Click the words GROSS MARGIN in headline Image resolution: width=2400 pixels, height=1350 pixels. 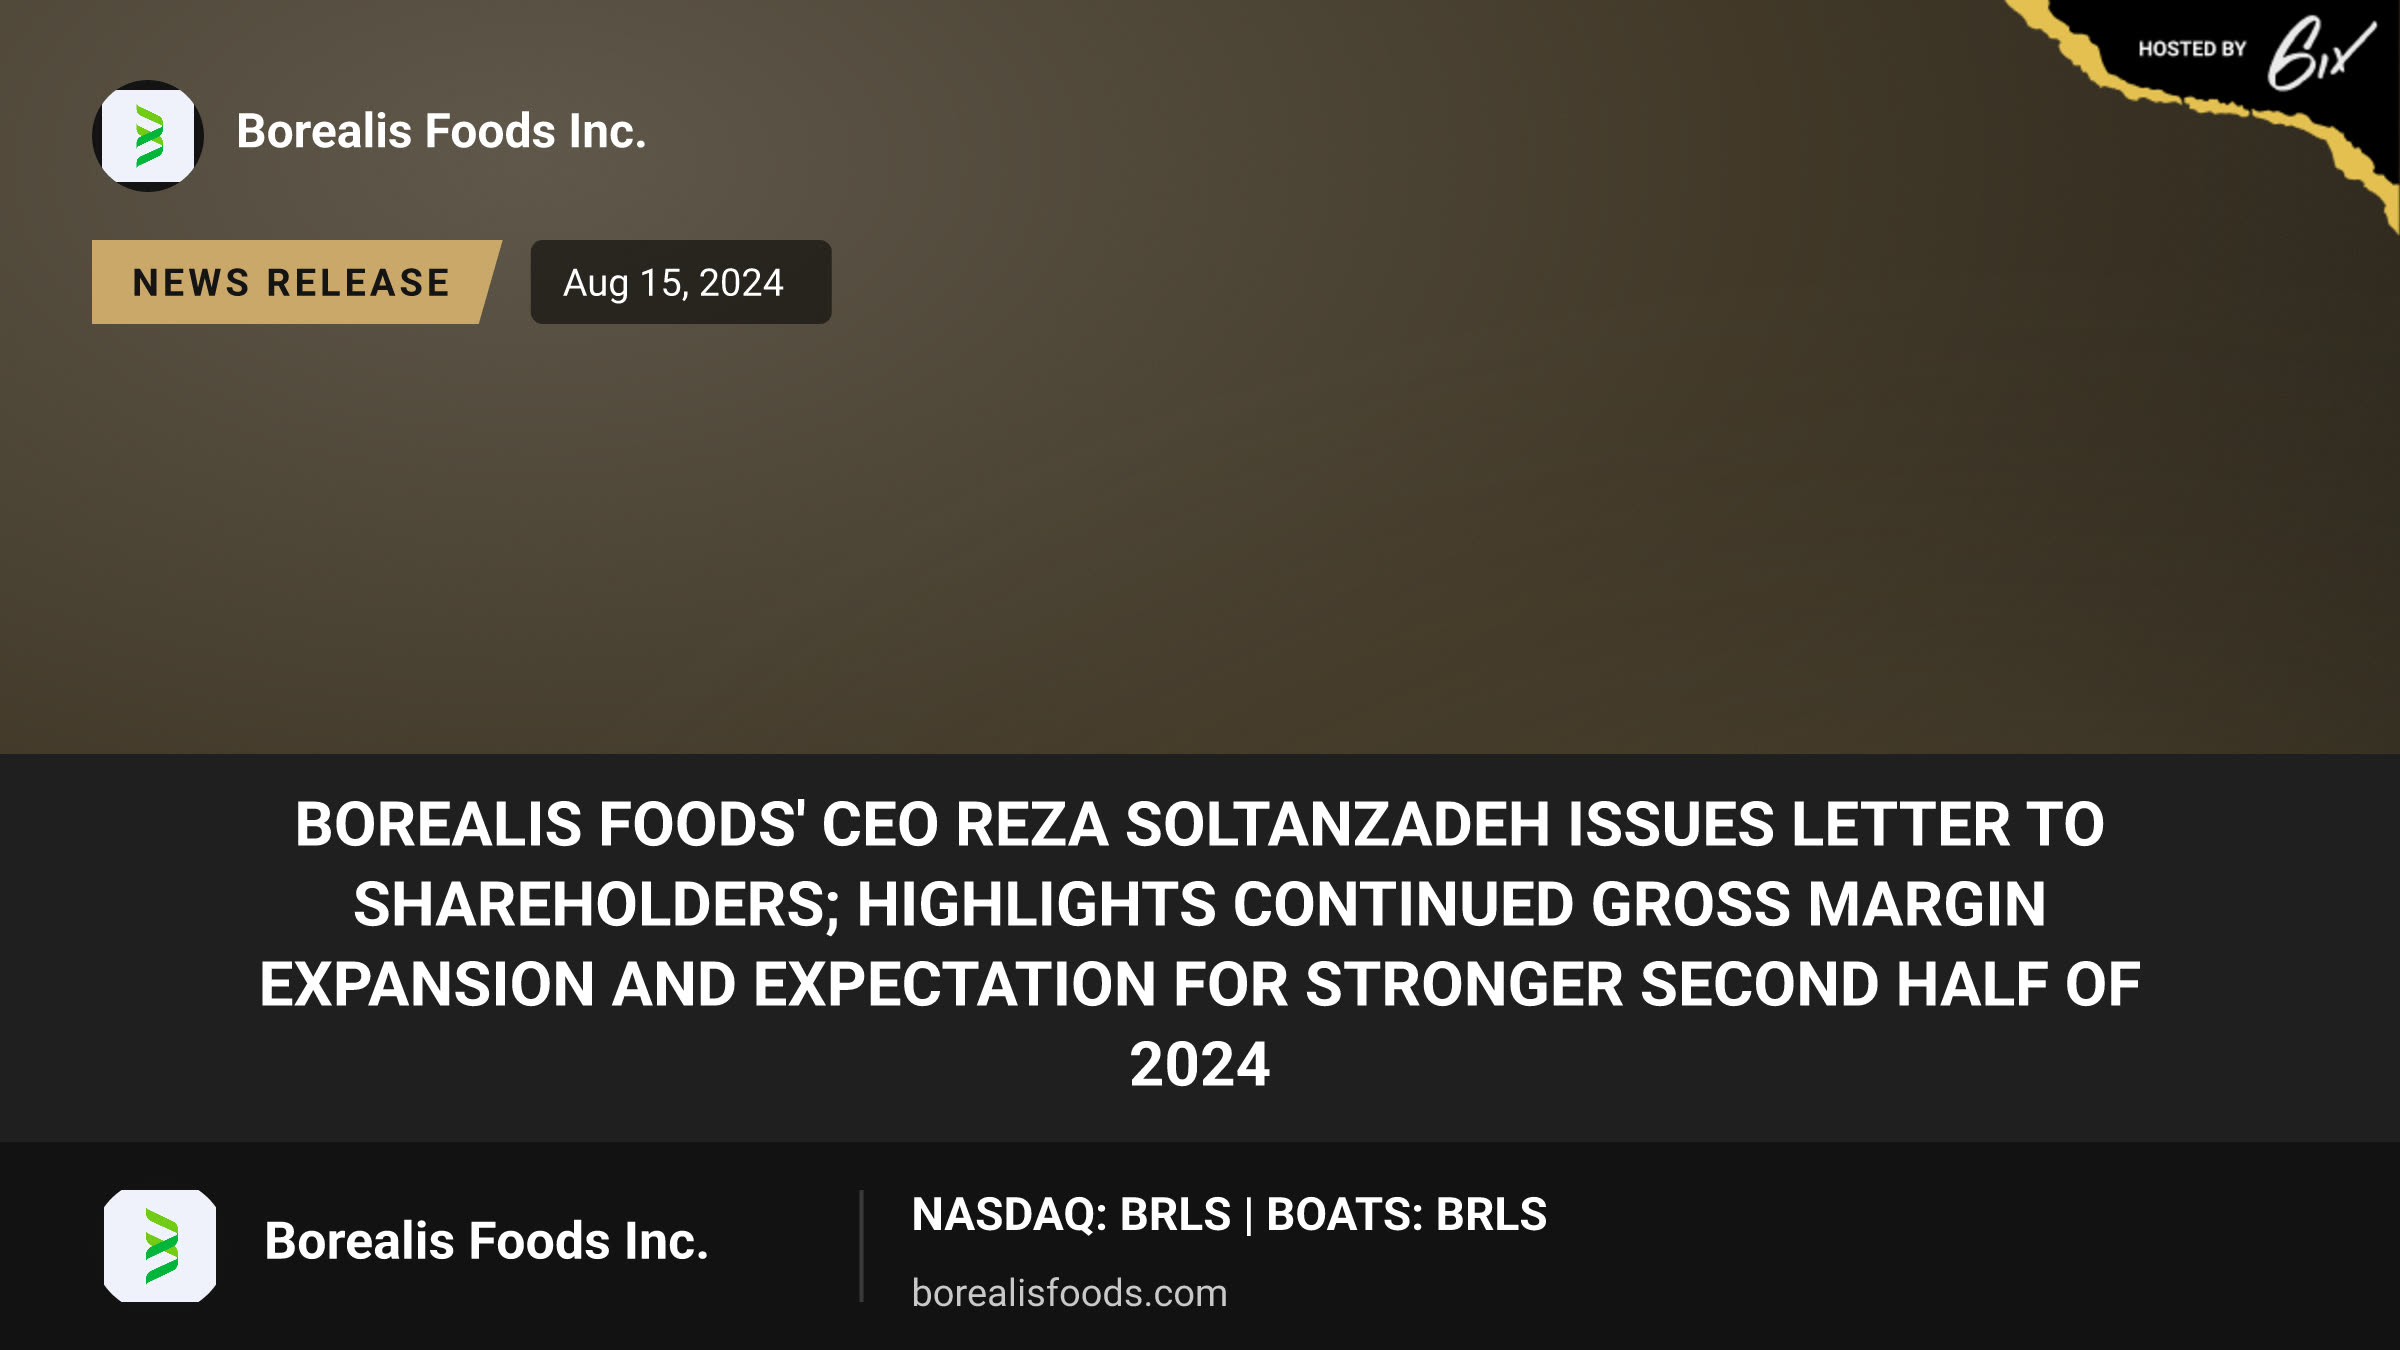click(1819, 905)
